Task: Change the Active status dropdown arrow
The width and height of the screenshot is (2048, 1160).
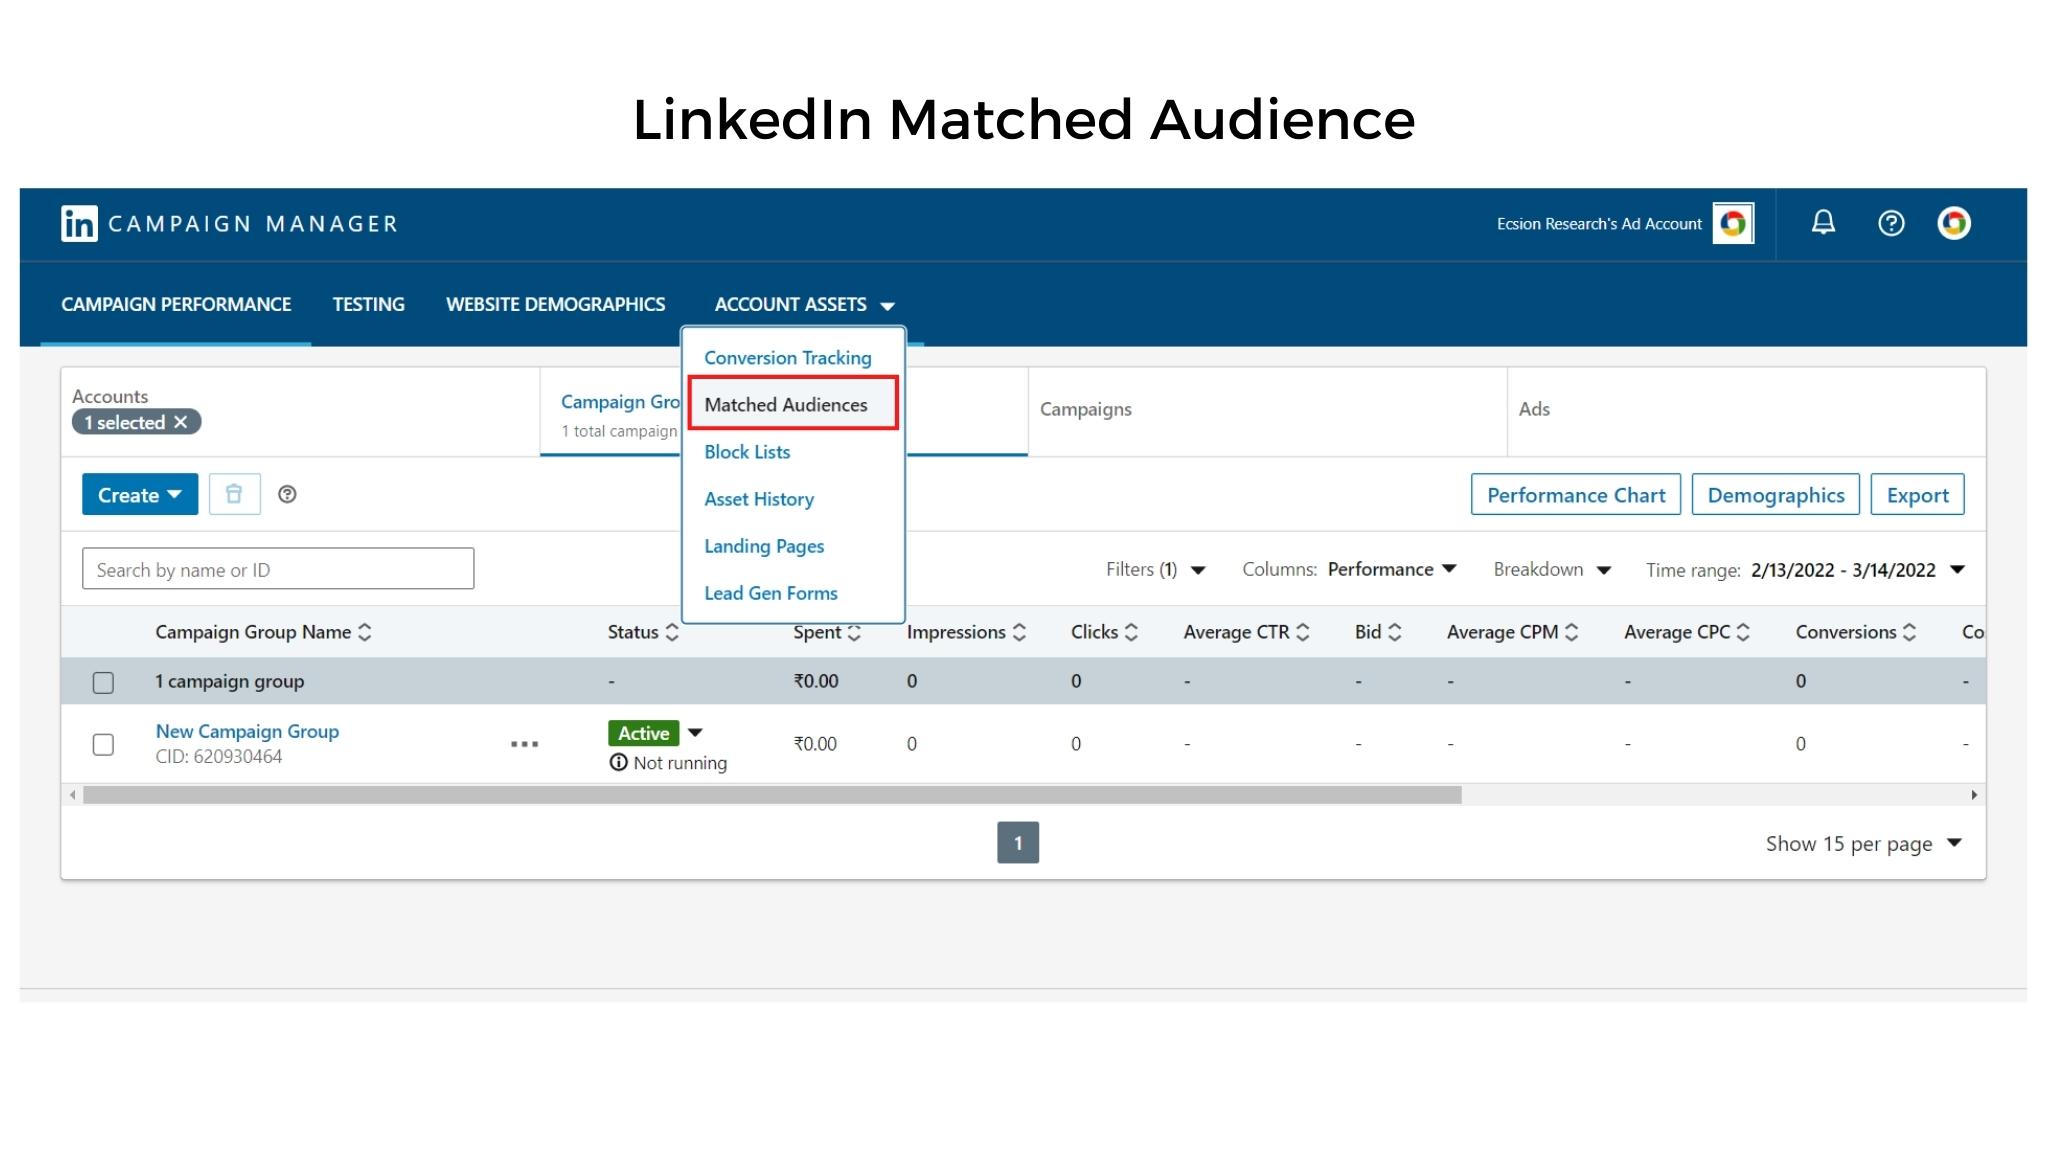Action: pos(695,732)
